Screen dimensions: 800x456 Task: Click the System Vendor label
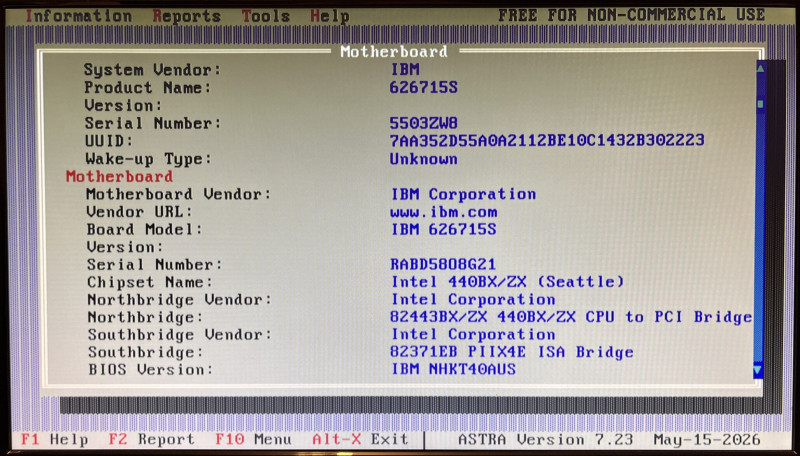pyautogui.click(x=153, y=70)
